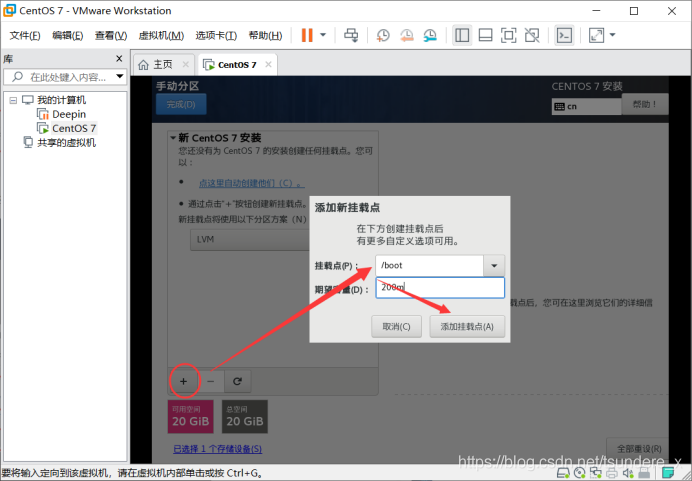Toggle the library sidebar view icon

(x=462, y=35)
